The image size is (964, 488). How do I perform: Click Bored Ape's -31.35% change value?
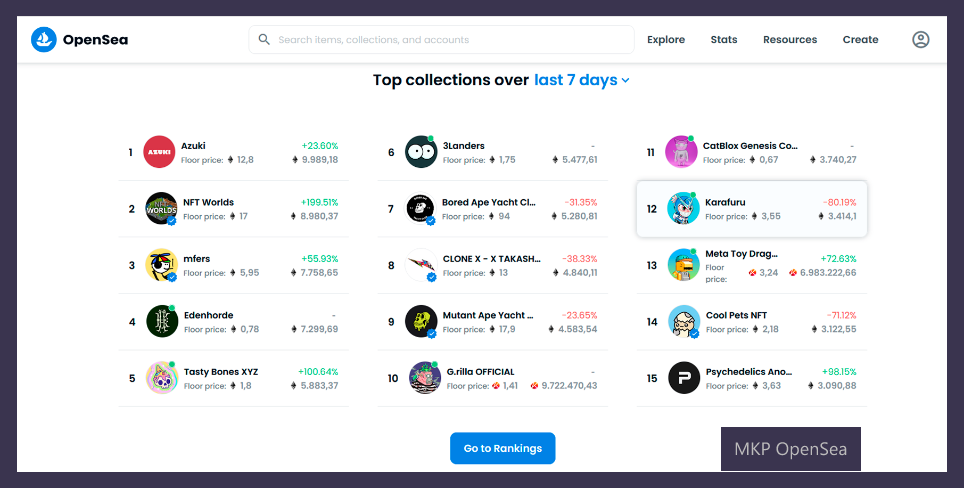point(580,202)
